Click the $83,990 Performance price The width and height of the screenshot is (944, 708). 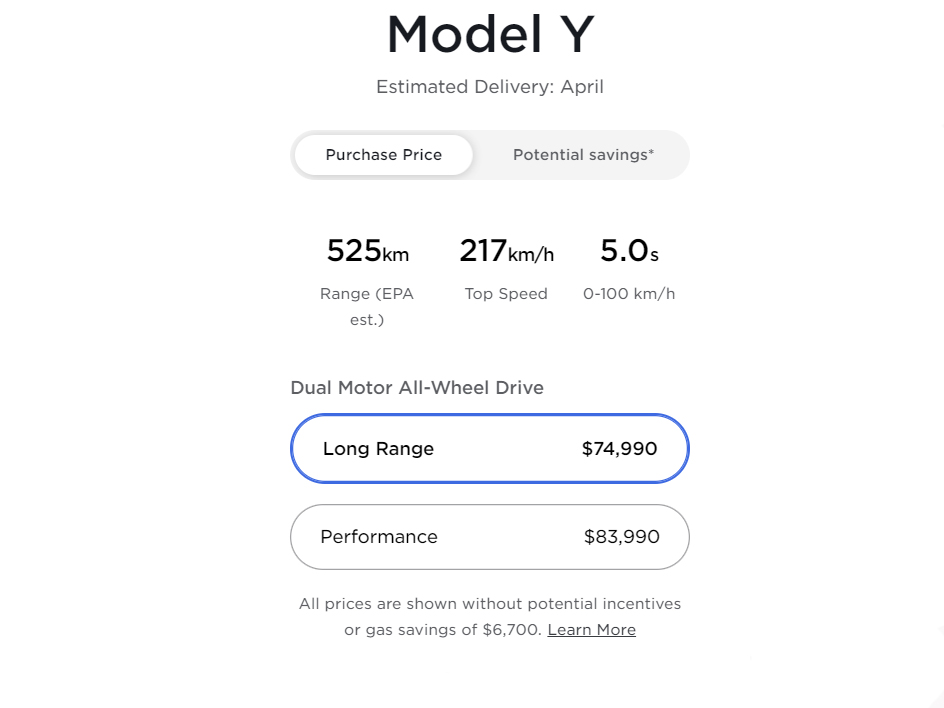(621, 537)
